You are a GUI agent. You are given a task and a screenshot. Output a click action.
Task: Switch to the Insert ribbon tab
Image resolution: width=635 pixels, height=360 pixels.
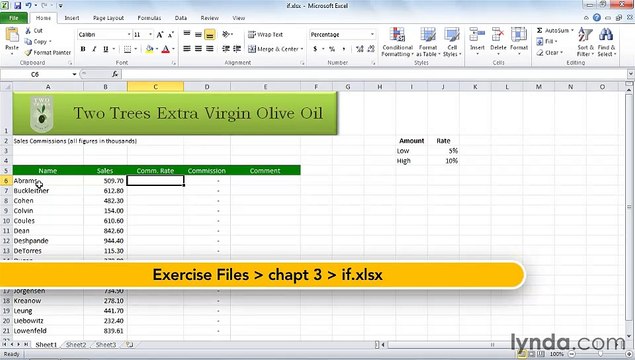pos(72,18)
